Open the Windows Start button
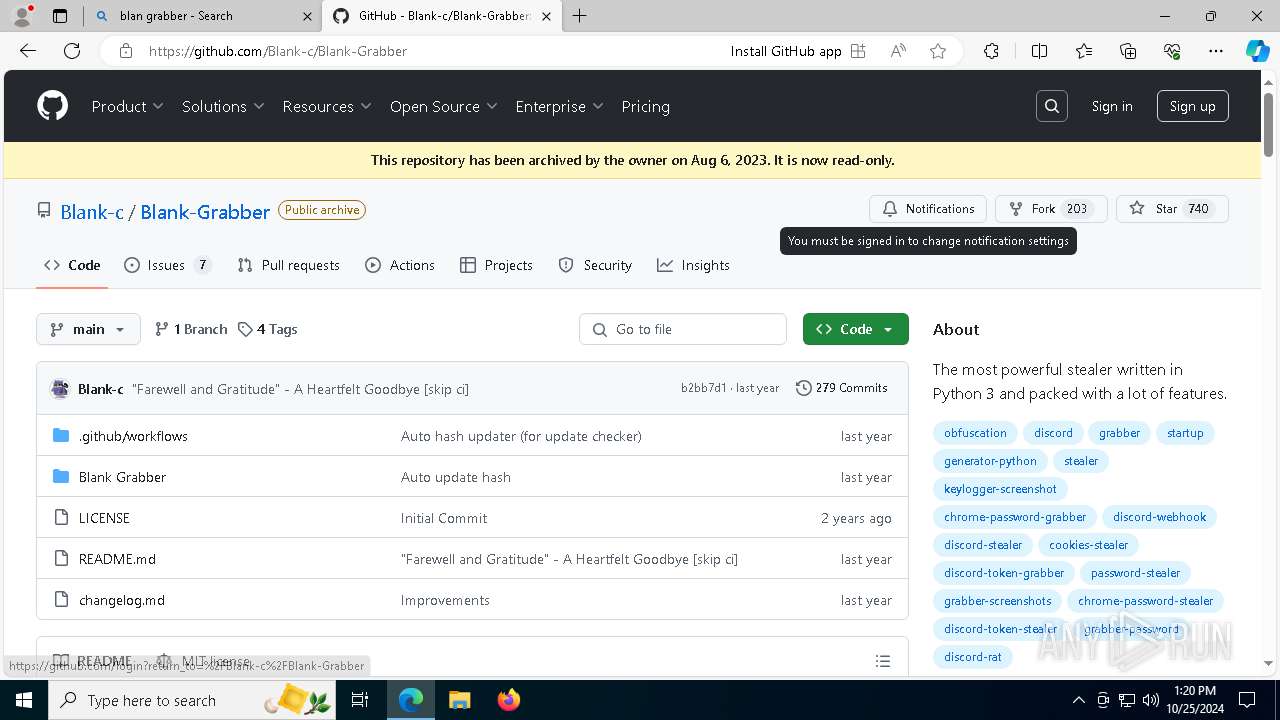This screenshot has width=1280, height=720. (24, 700)
